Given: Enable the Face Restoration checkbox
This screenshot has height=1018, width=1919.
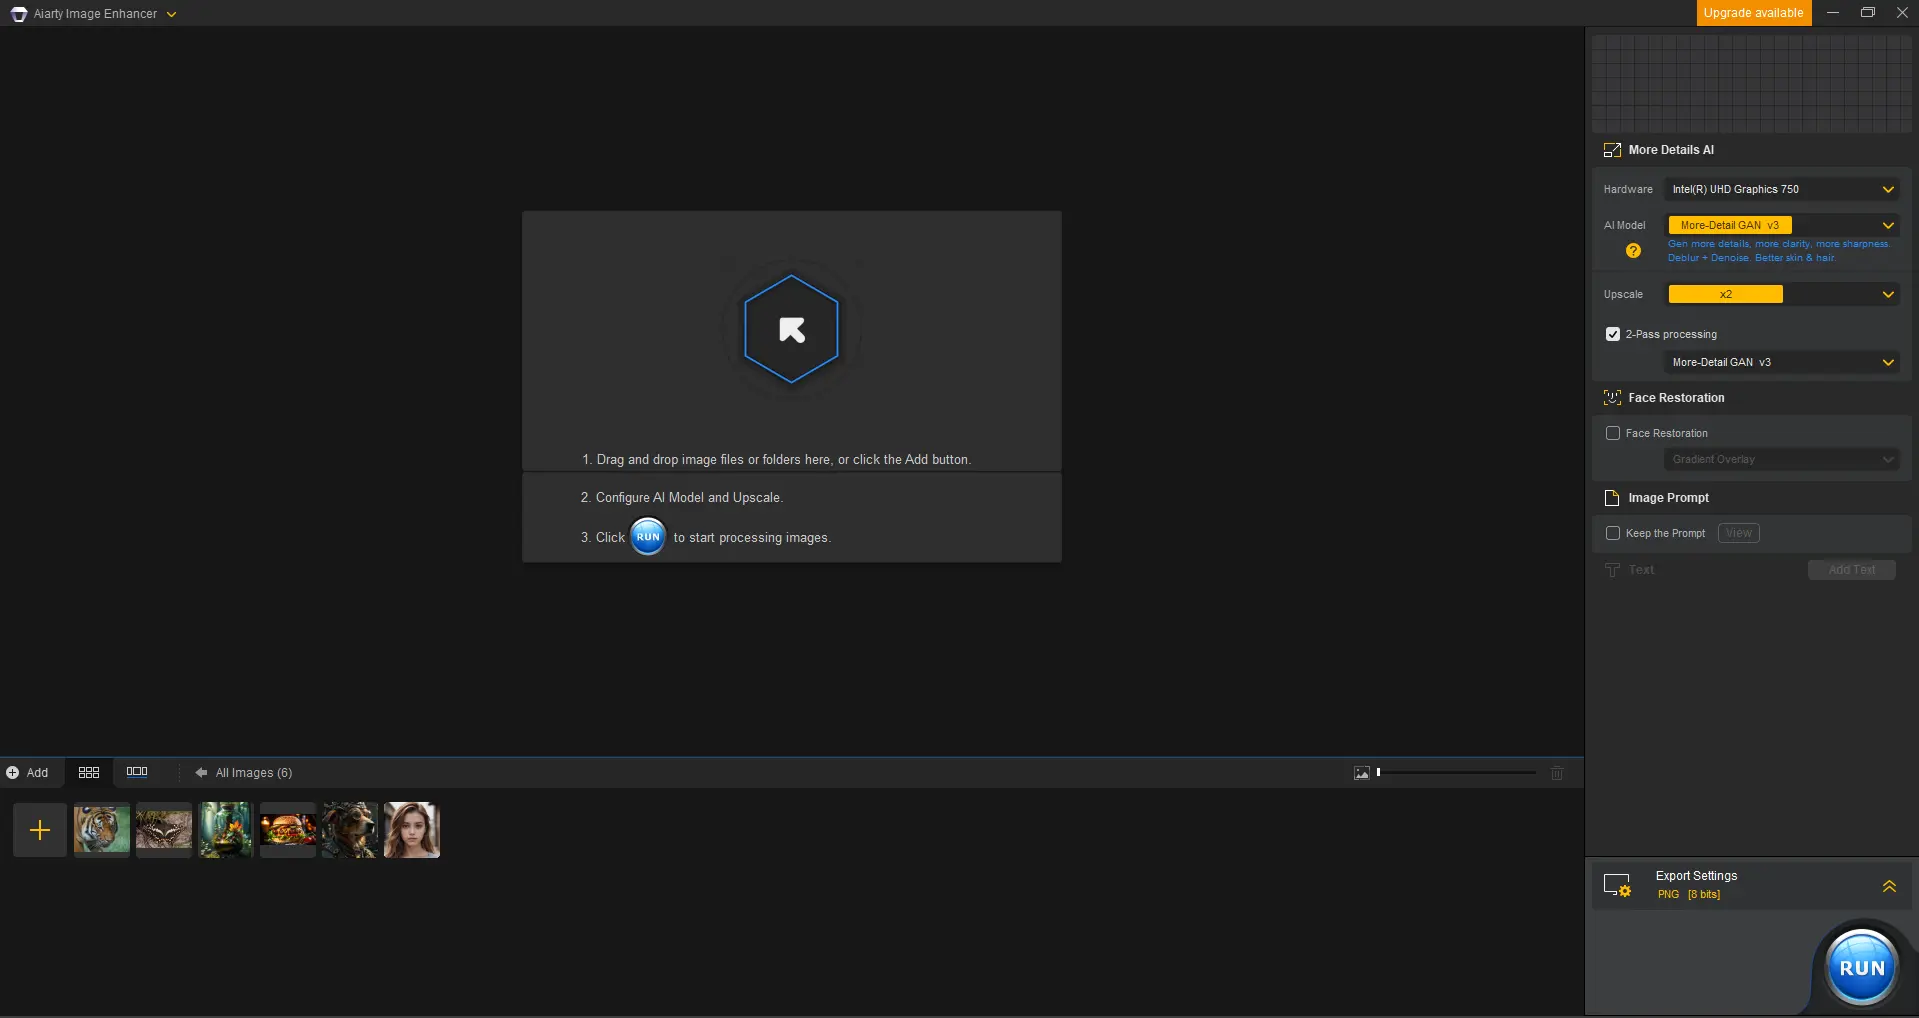Looking at the screenshot, I should point(1612,433).
